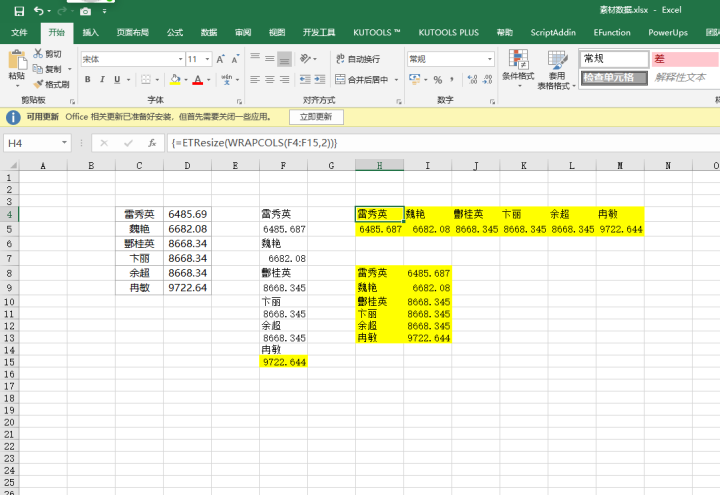Click the Save icon in quick access toolbar
Image resolution: width=720 pixels, height=495 pixels.
pos(19,11)
